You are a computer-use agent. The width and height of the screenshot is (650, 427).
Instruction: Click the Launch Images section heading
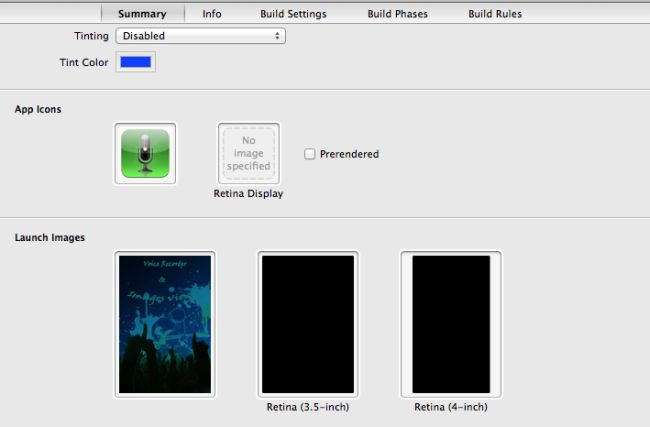point(50,238)
